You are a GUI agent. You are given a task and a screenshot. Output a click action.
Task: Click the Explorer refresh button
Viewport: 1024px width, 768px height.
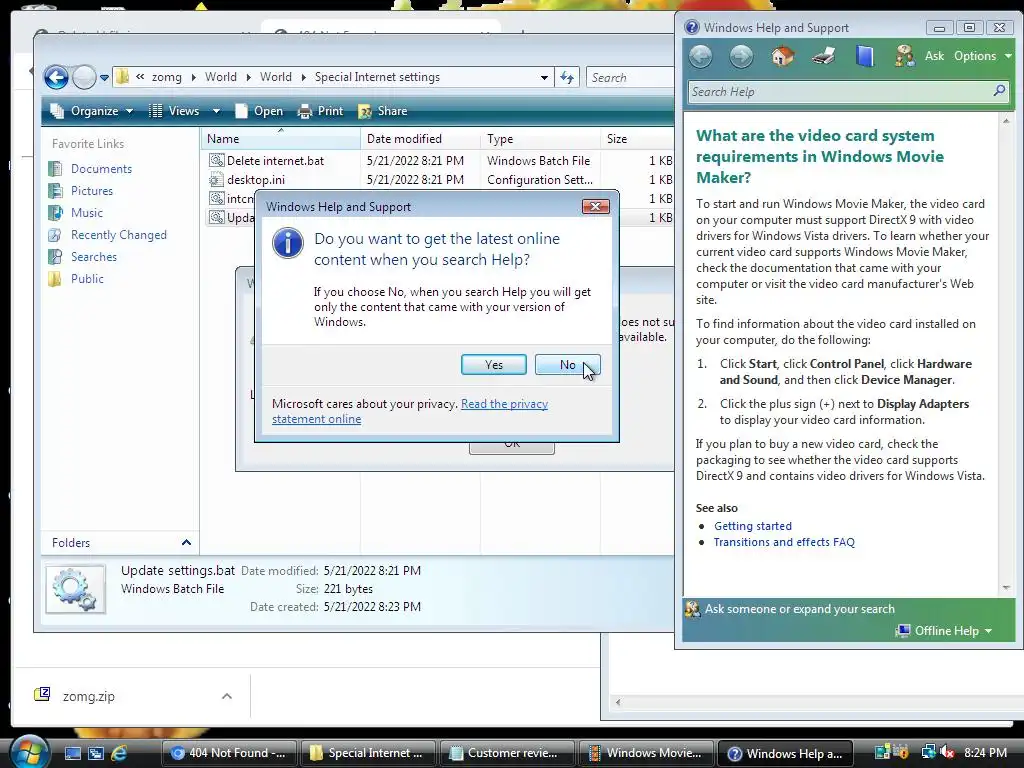coord(567,78)
